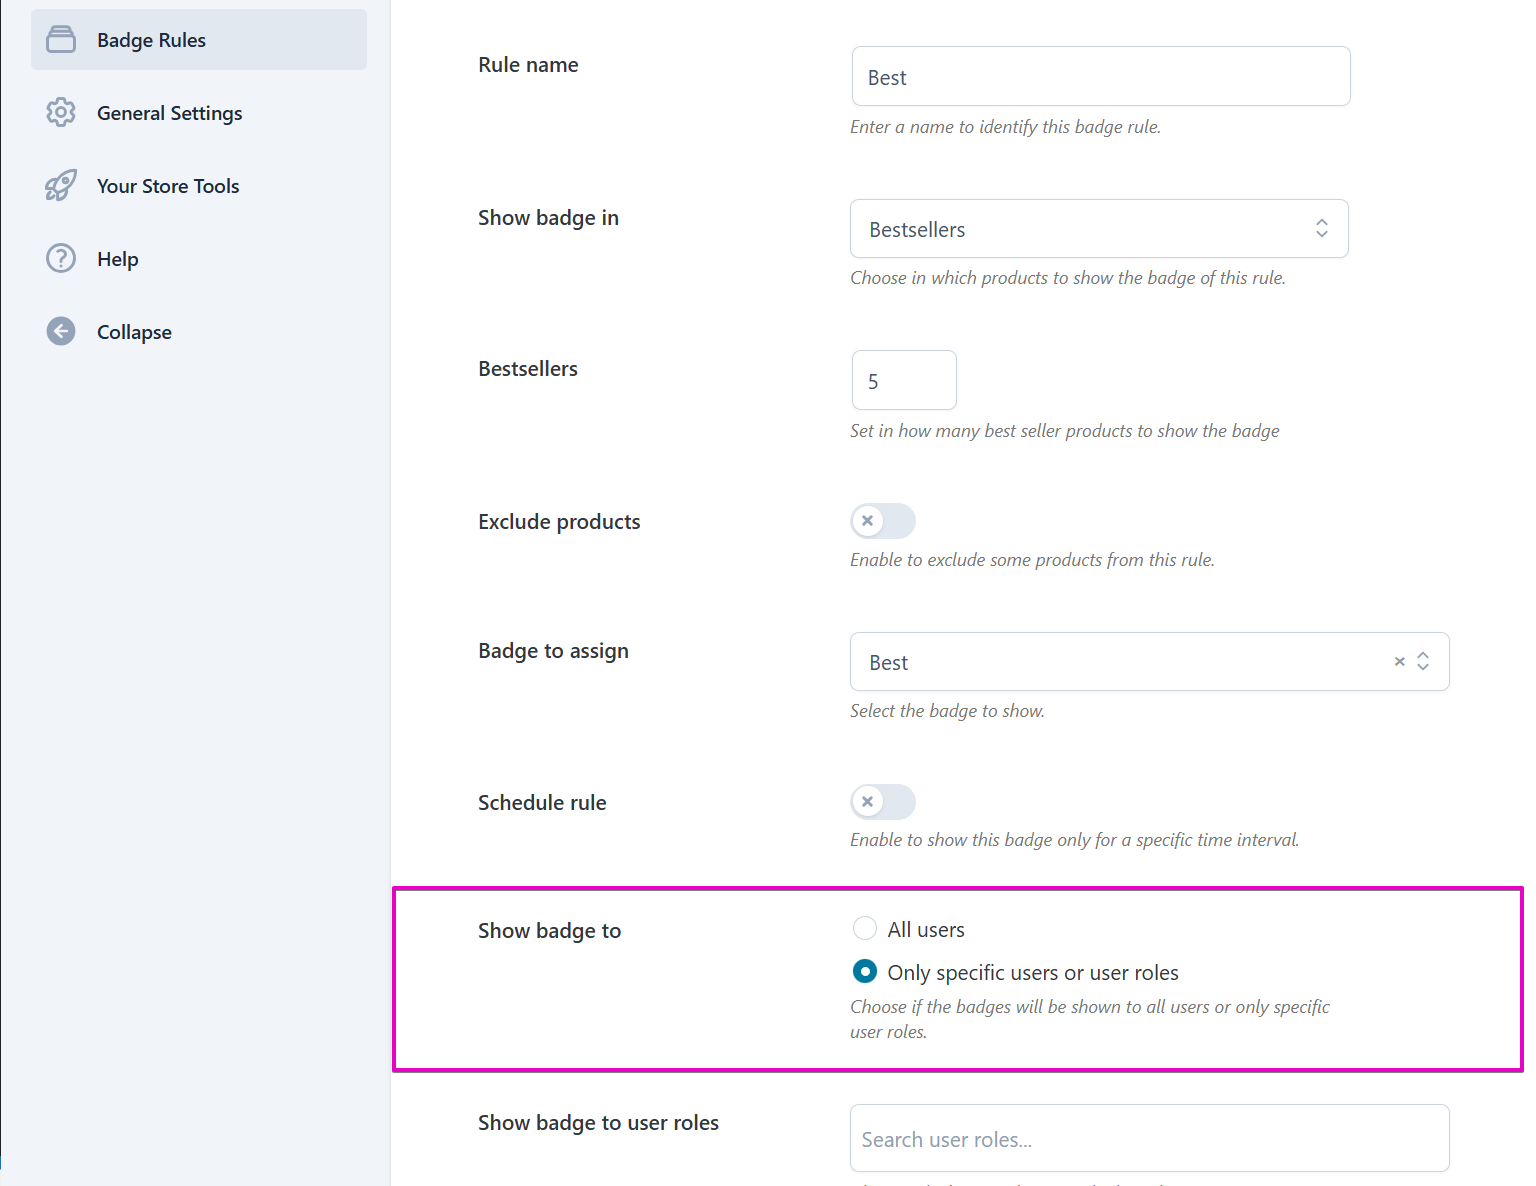The image size is (1536, 1186).
Task: Open the Show badge in dropdown
Action: coord(1098,229)
